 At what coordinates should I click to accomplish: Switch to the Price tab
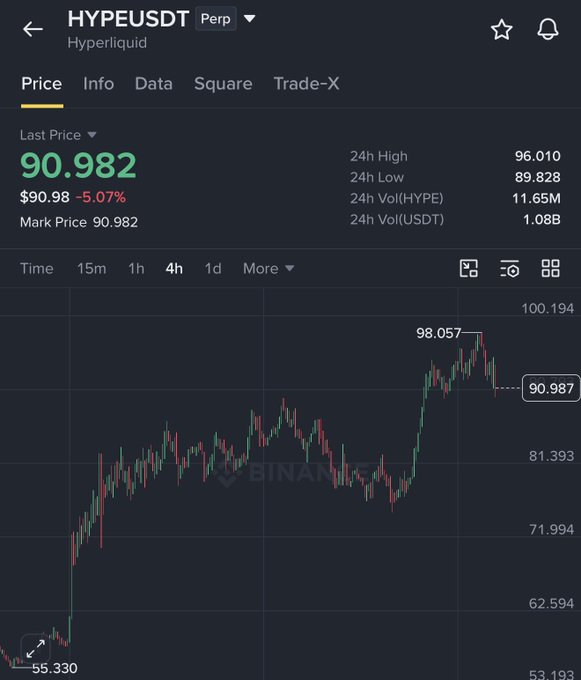[42, 84]
